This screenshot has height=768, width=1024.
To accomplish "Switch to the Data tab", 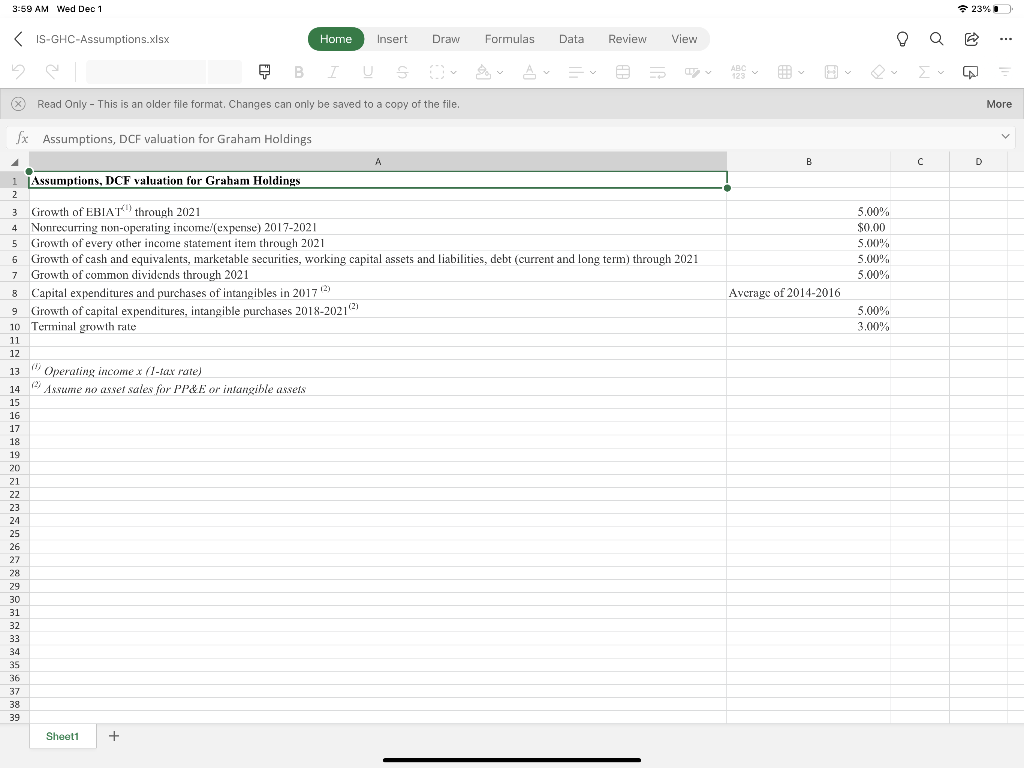I will coord(571,39).
